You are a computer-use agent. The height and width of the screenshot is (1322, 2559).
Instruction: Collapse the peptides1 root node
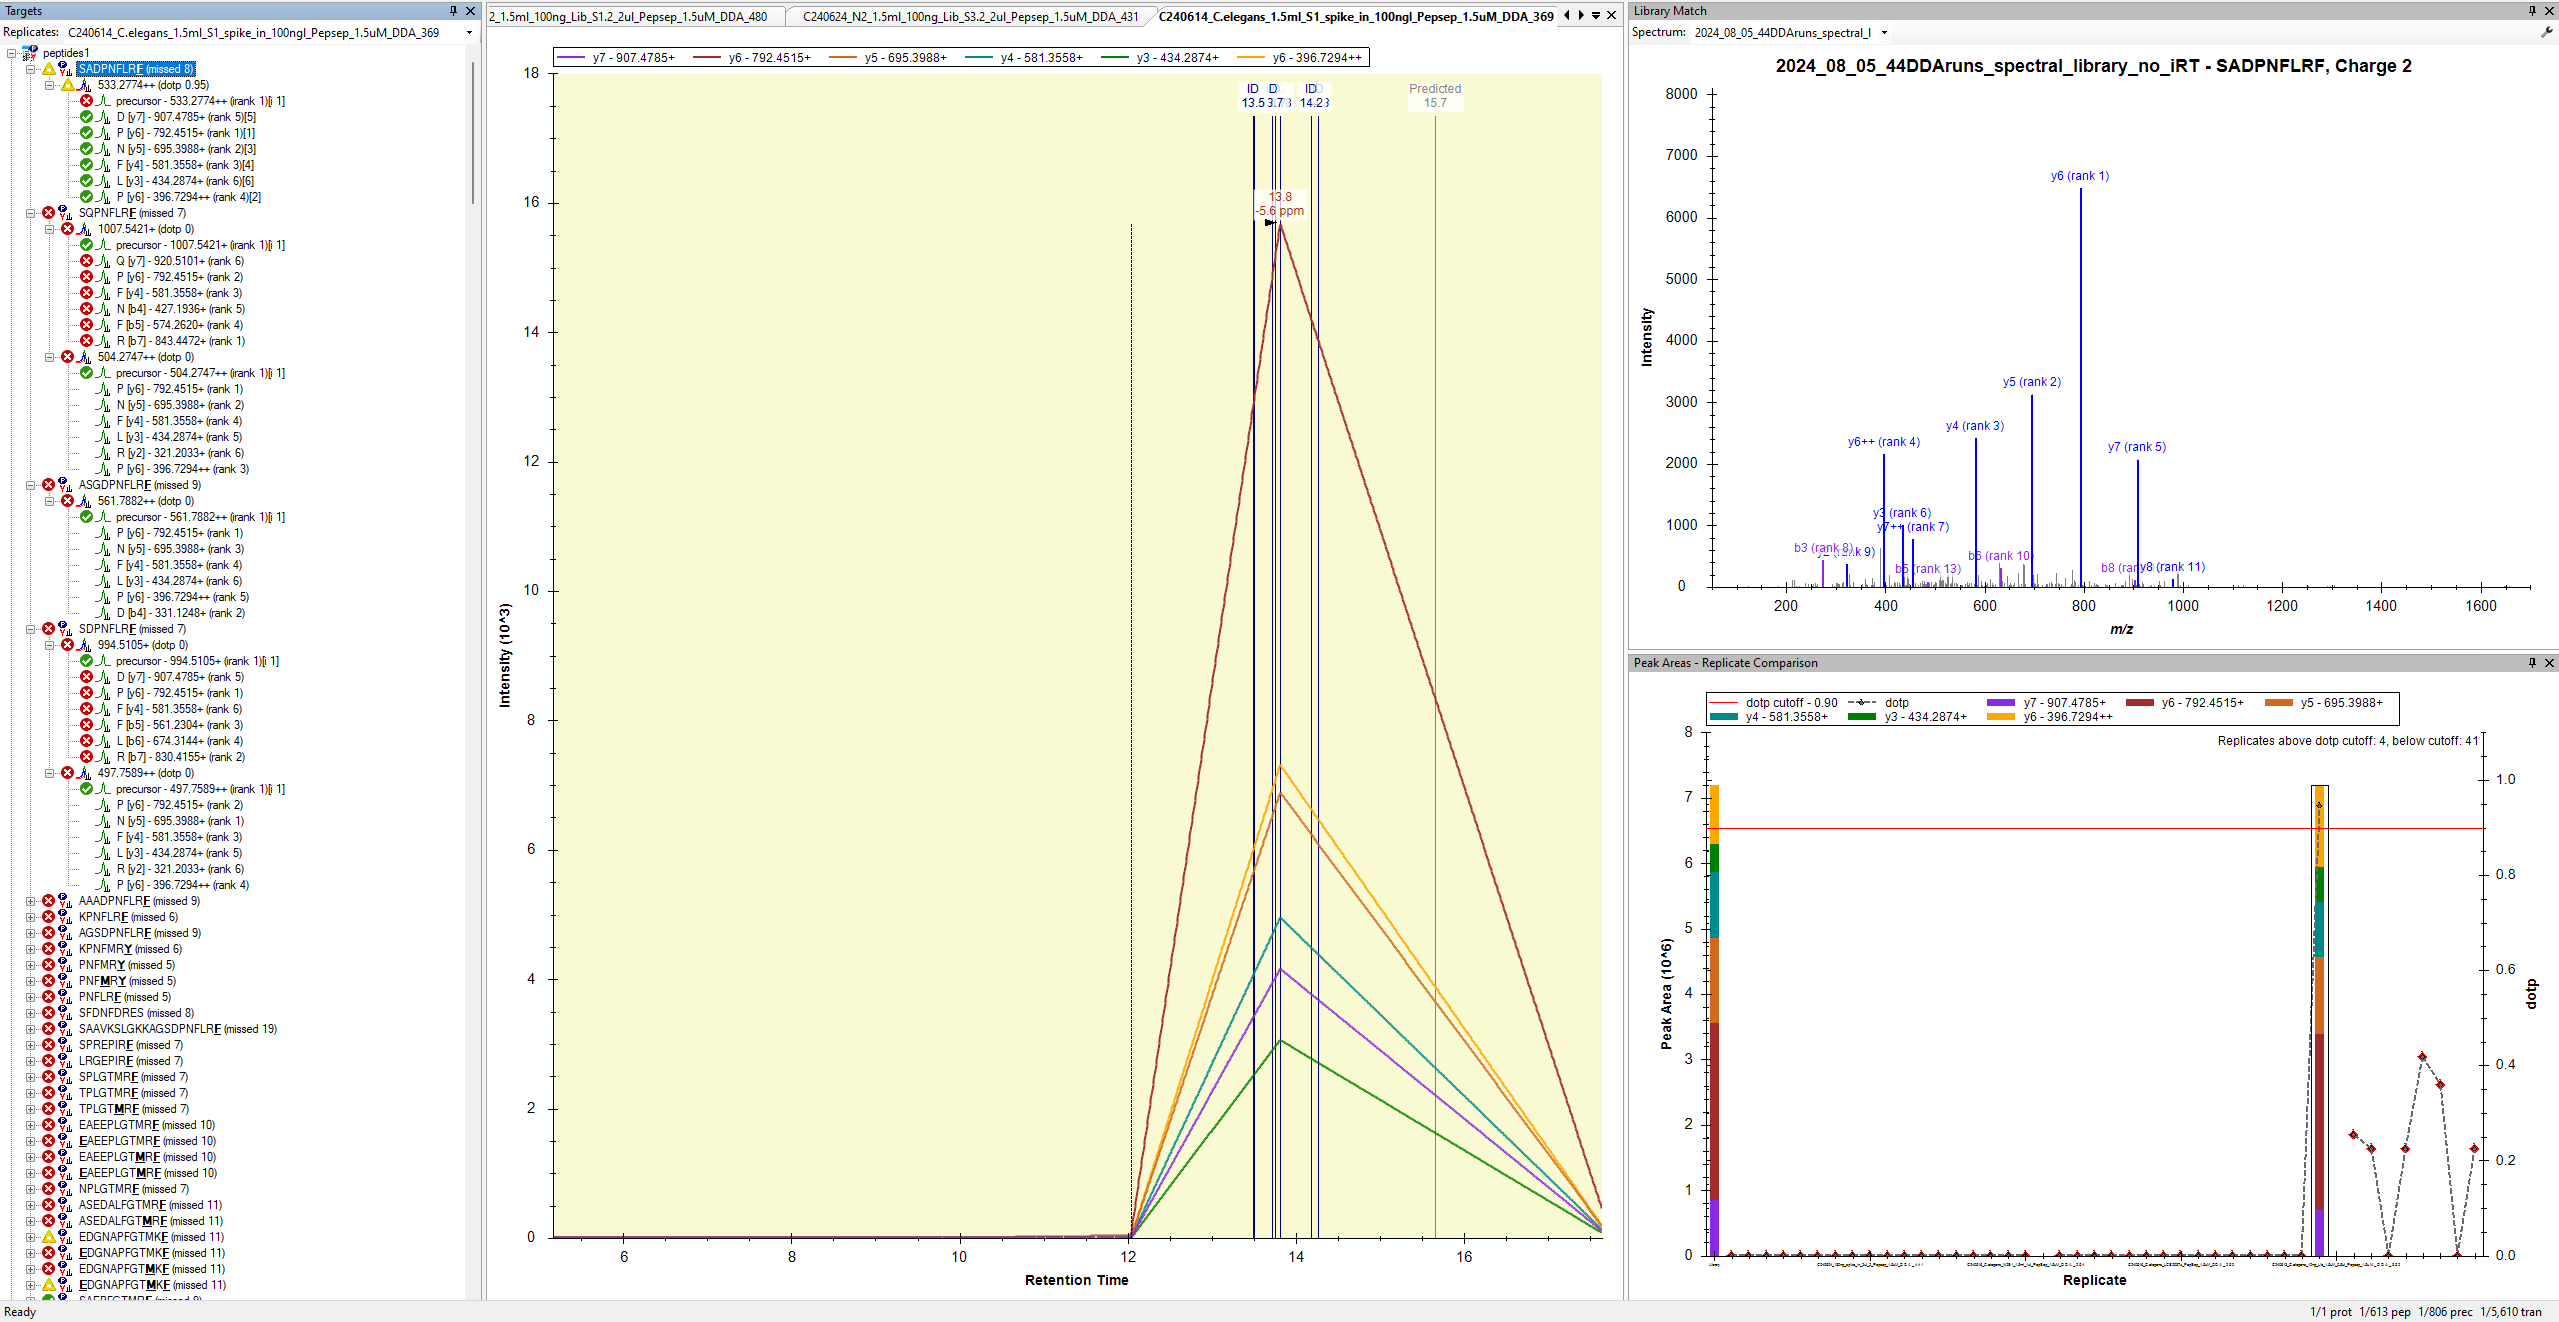[x=12, y=53]
